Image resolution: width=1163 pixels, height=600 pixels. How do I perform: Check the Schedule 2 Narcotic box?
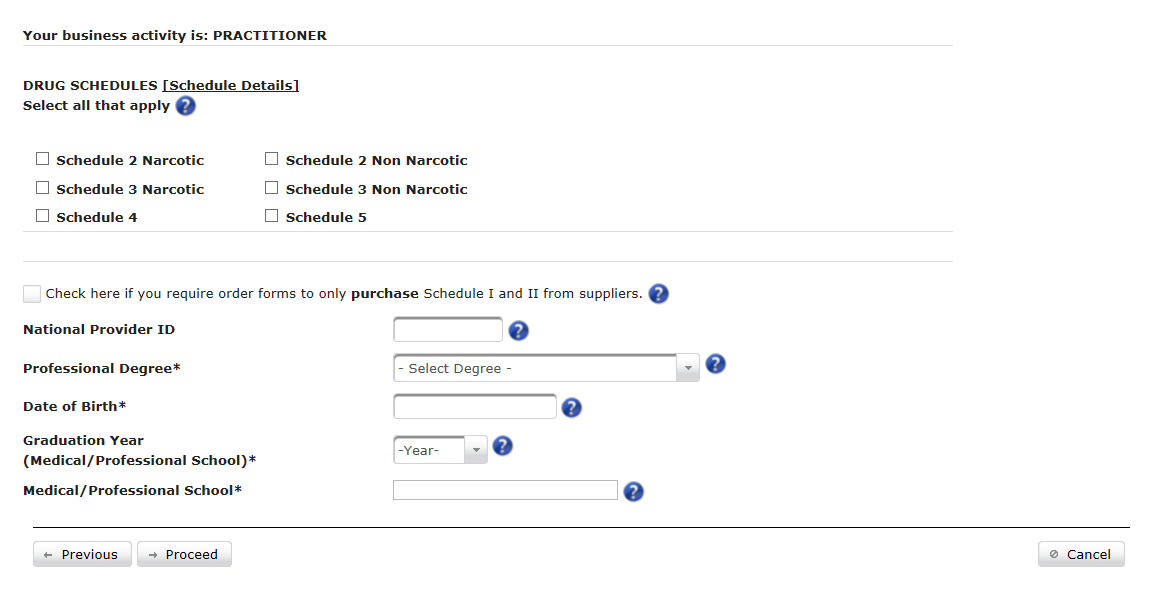coord(43,159)
